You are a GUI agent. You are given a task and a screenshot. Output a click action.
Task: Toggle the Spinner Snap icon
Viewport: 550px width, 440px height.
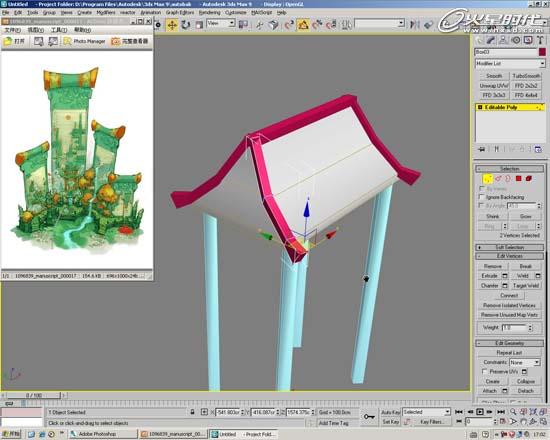pos(331,25)
